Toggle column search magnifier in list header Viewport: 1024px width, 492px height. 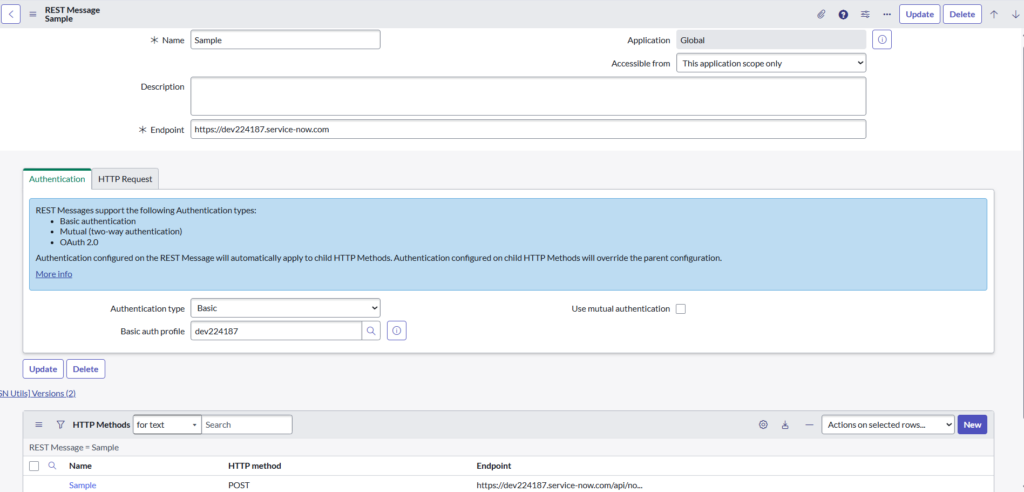click(52, 466)
